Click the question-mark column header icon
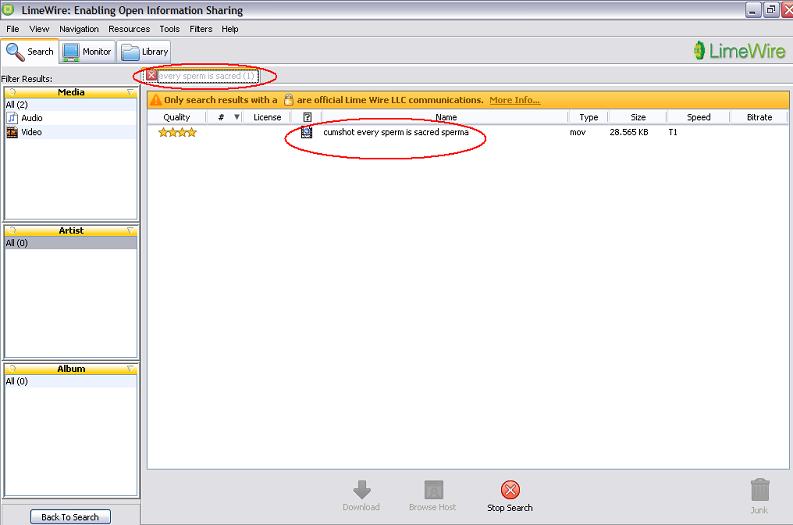Viewport: 793px width, 525px height. tap(307, 117)
